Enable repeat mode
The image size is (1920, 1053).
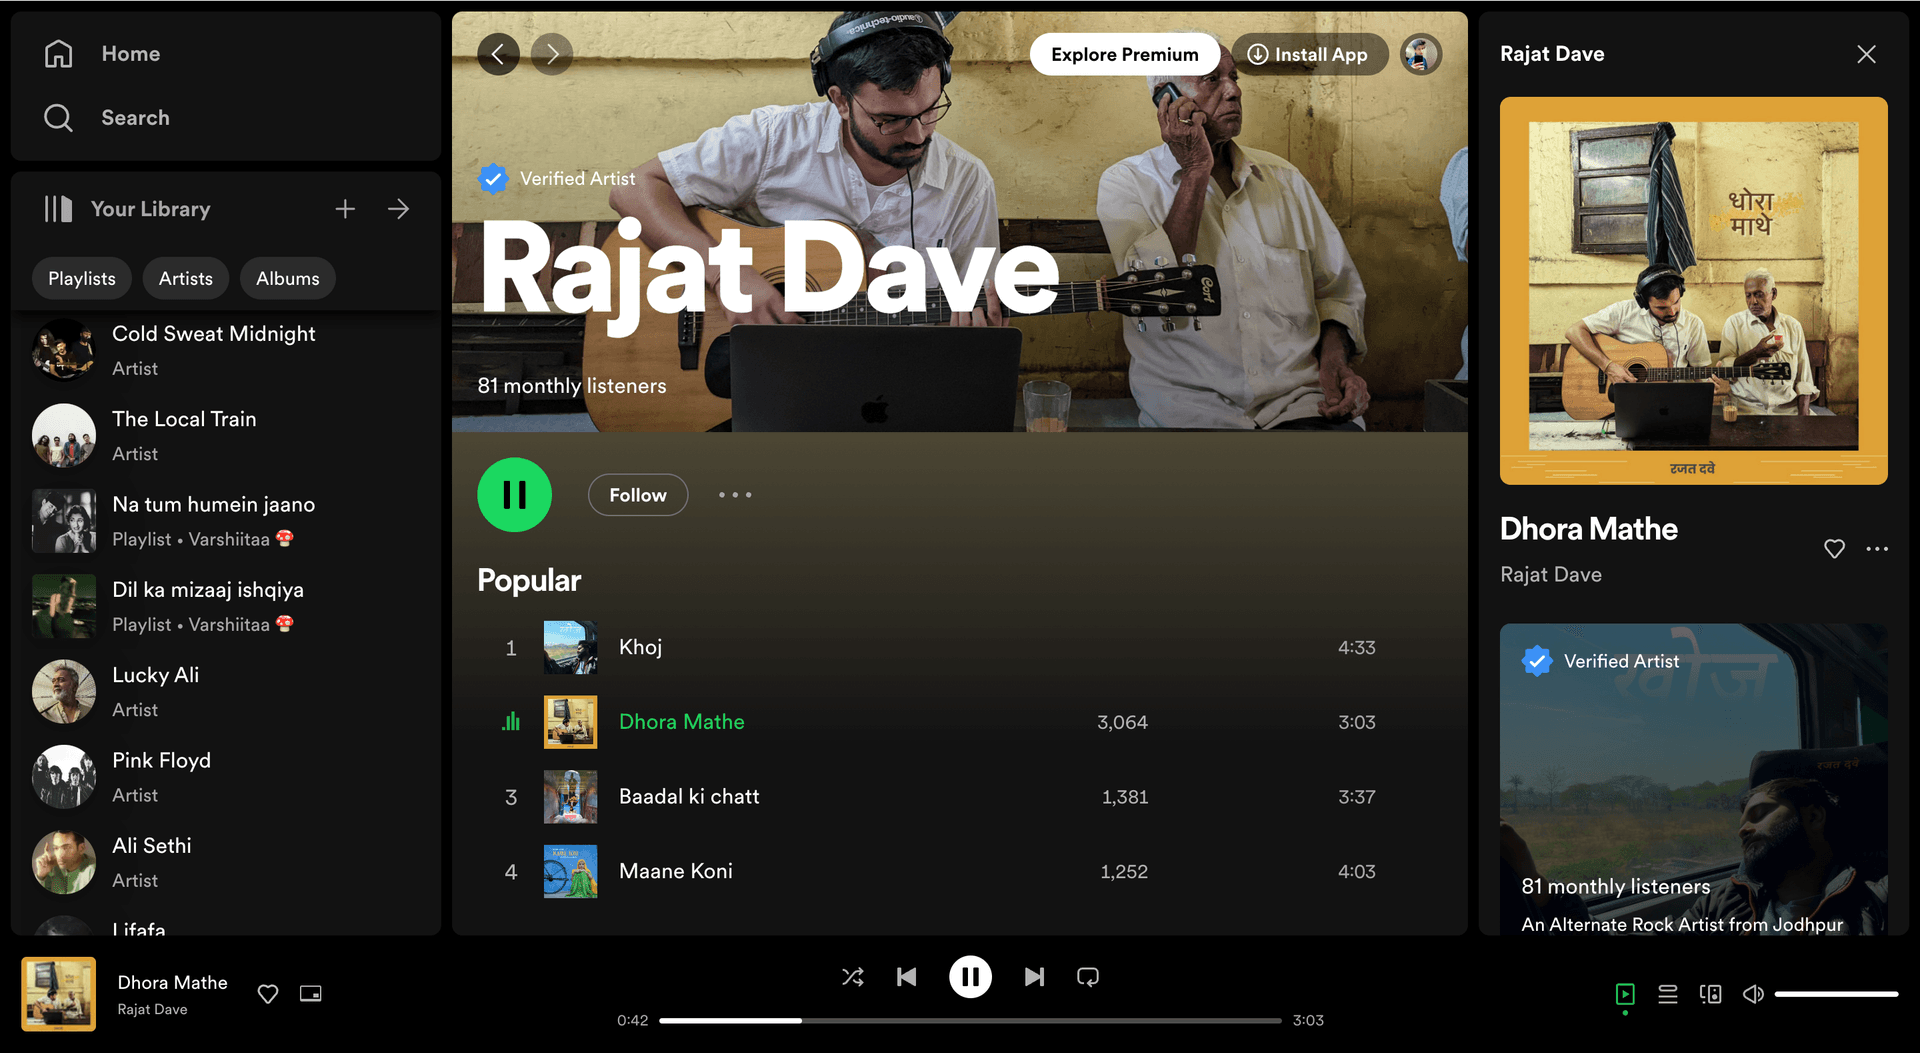1088,977
